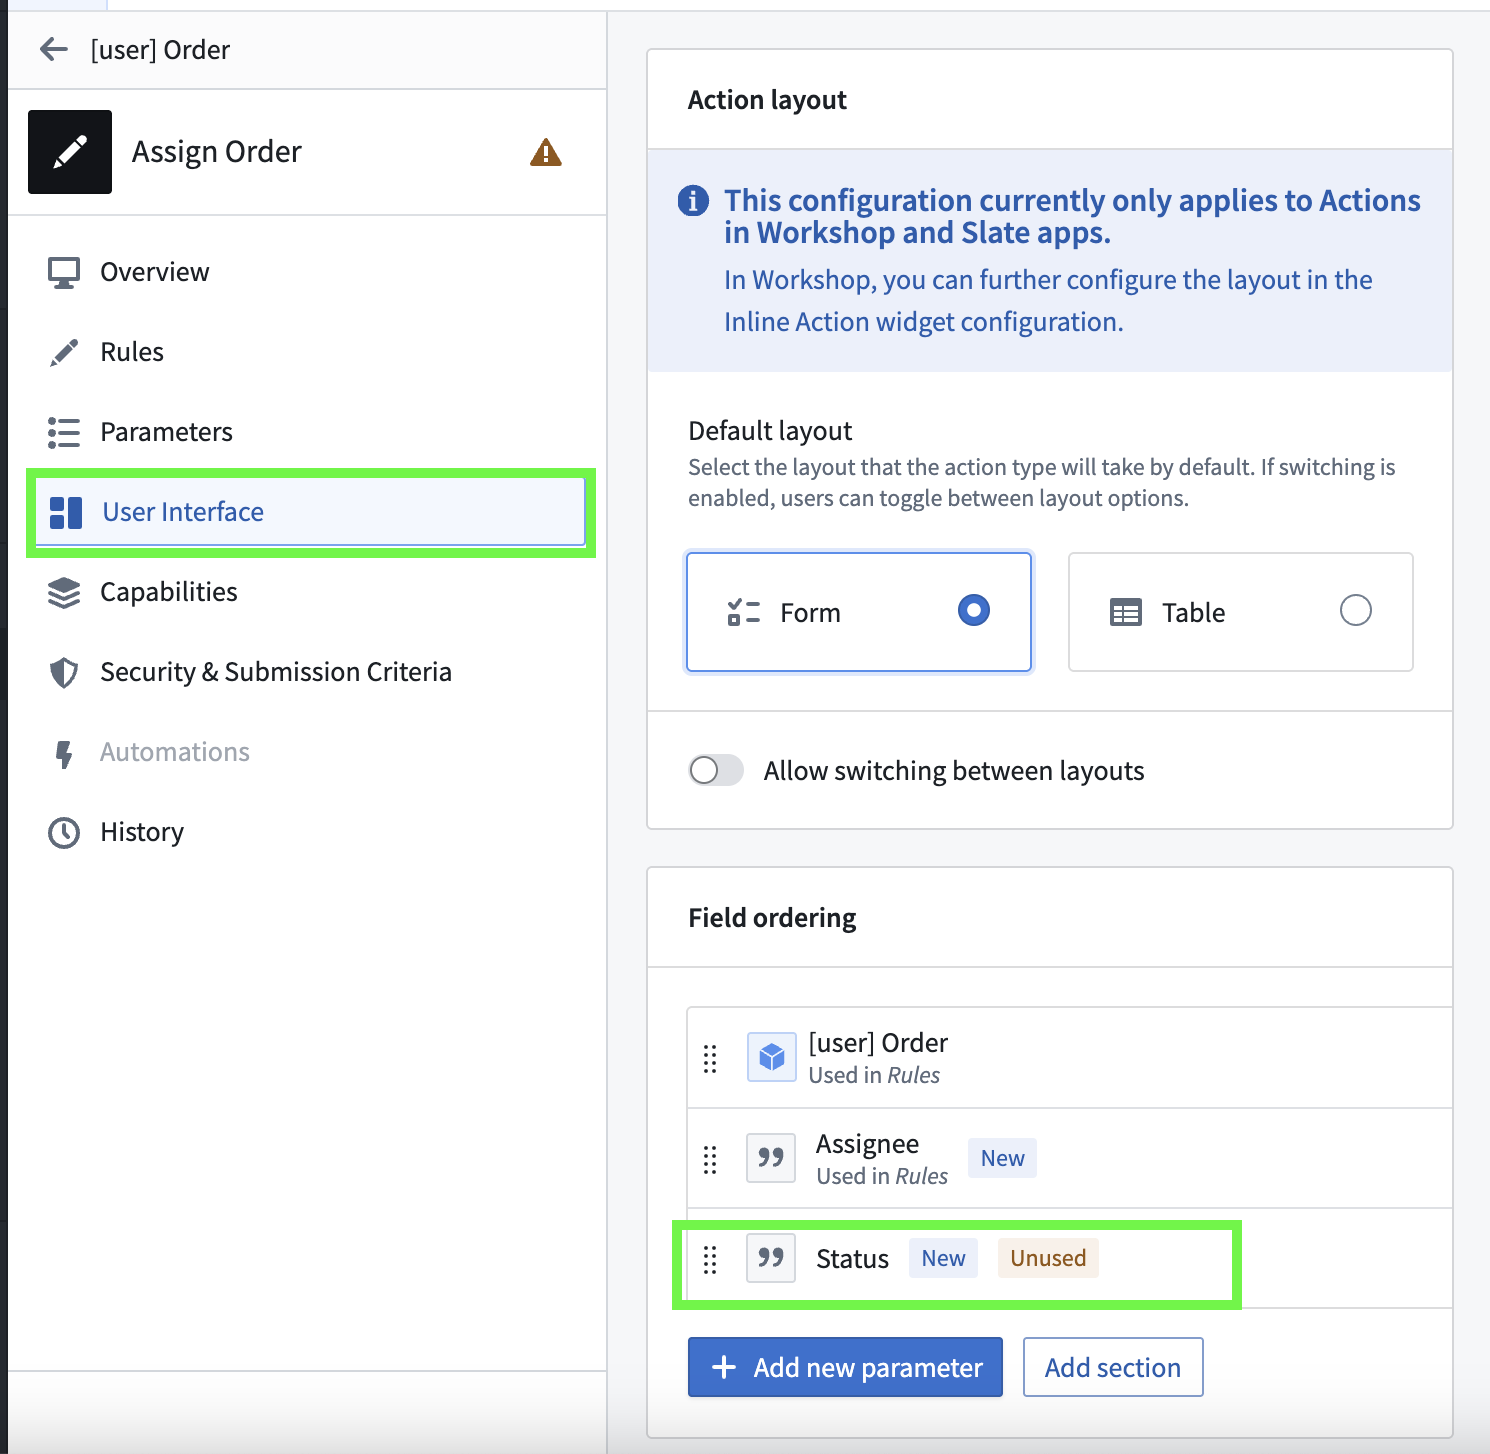Enable Allow switching between layouts toggle
1490x1454 pixels.
pos(716,770)
